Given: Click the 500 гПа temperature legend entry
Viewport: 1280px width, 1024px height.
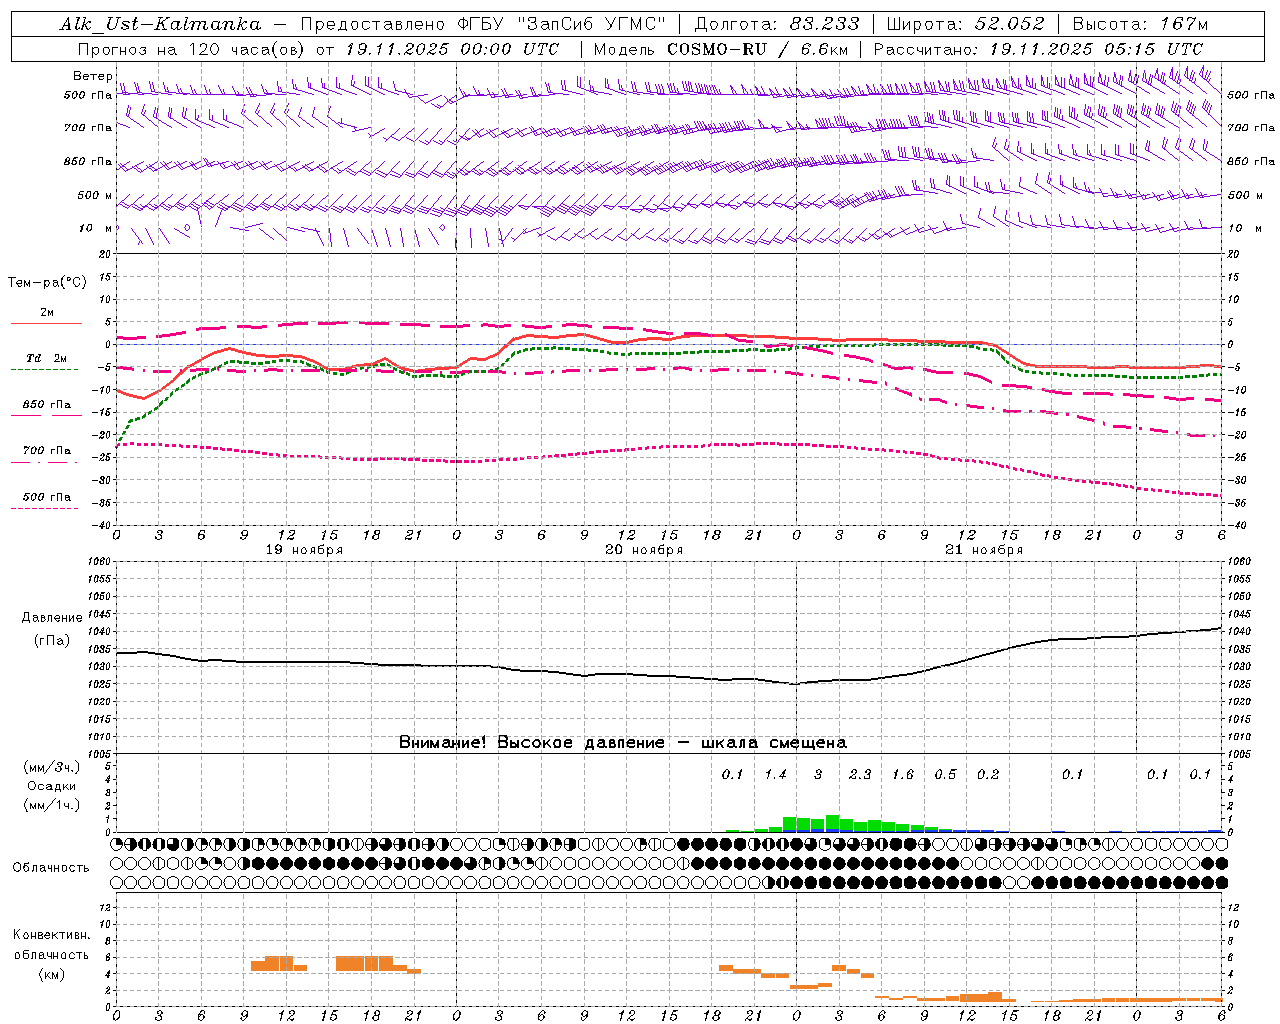Looking at the screenshot, I should coord(47,497).
